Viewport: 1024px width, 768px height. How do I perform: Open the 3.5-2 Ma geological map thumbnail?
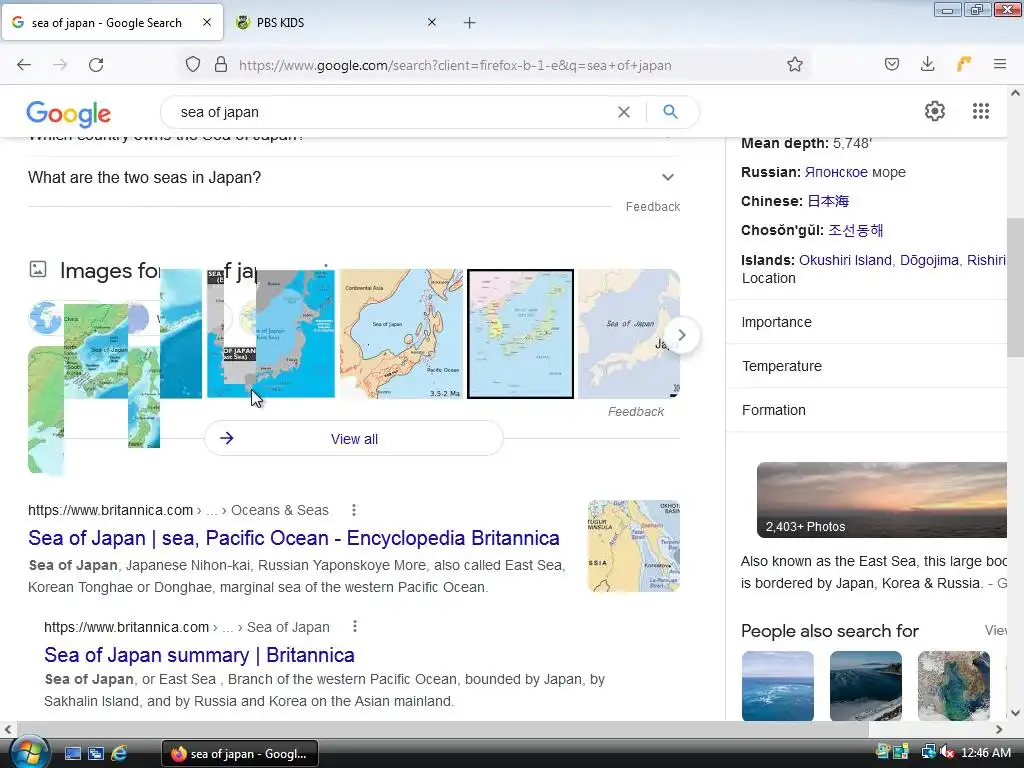pos(401,334)
